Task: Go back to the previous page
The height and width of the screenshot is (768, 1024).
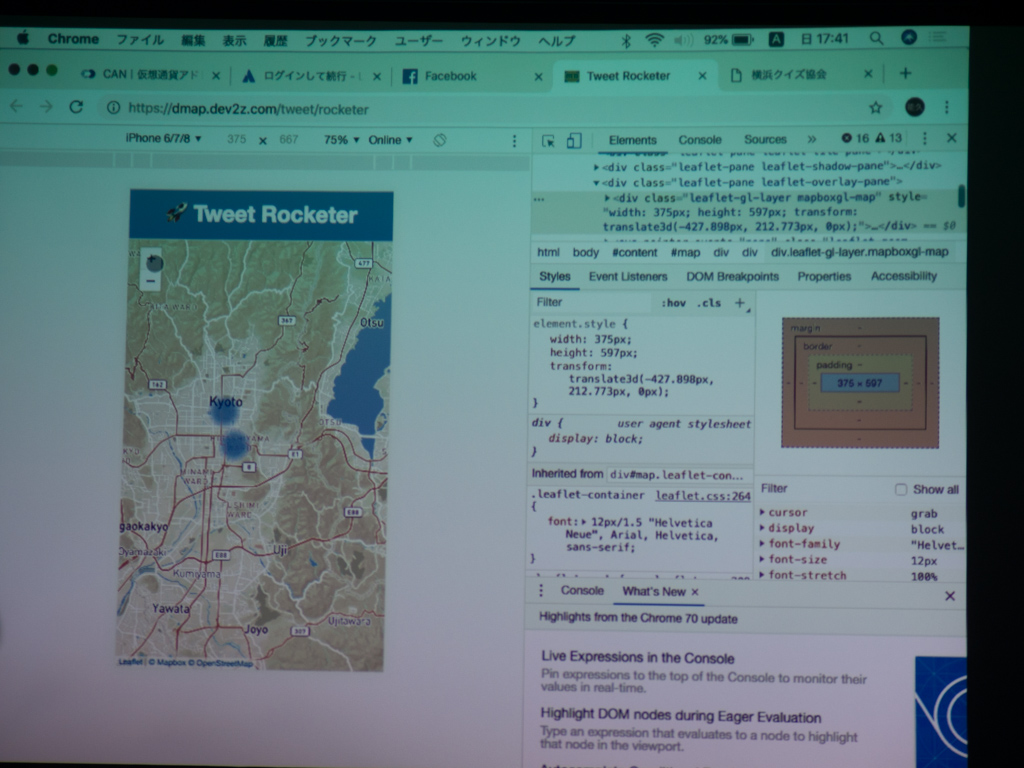Action: tap(17, 106)
